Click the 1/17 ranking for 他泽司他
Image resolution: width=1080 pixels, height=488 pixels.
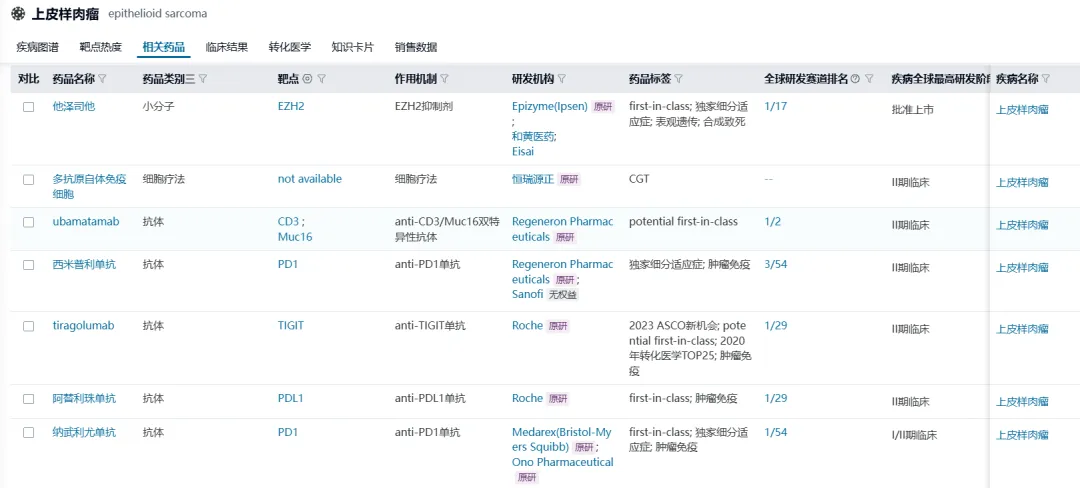coord(775,106)
